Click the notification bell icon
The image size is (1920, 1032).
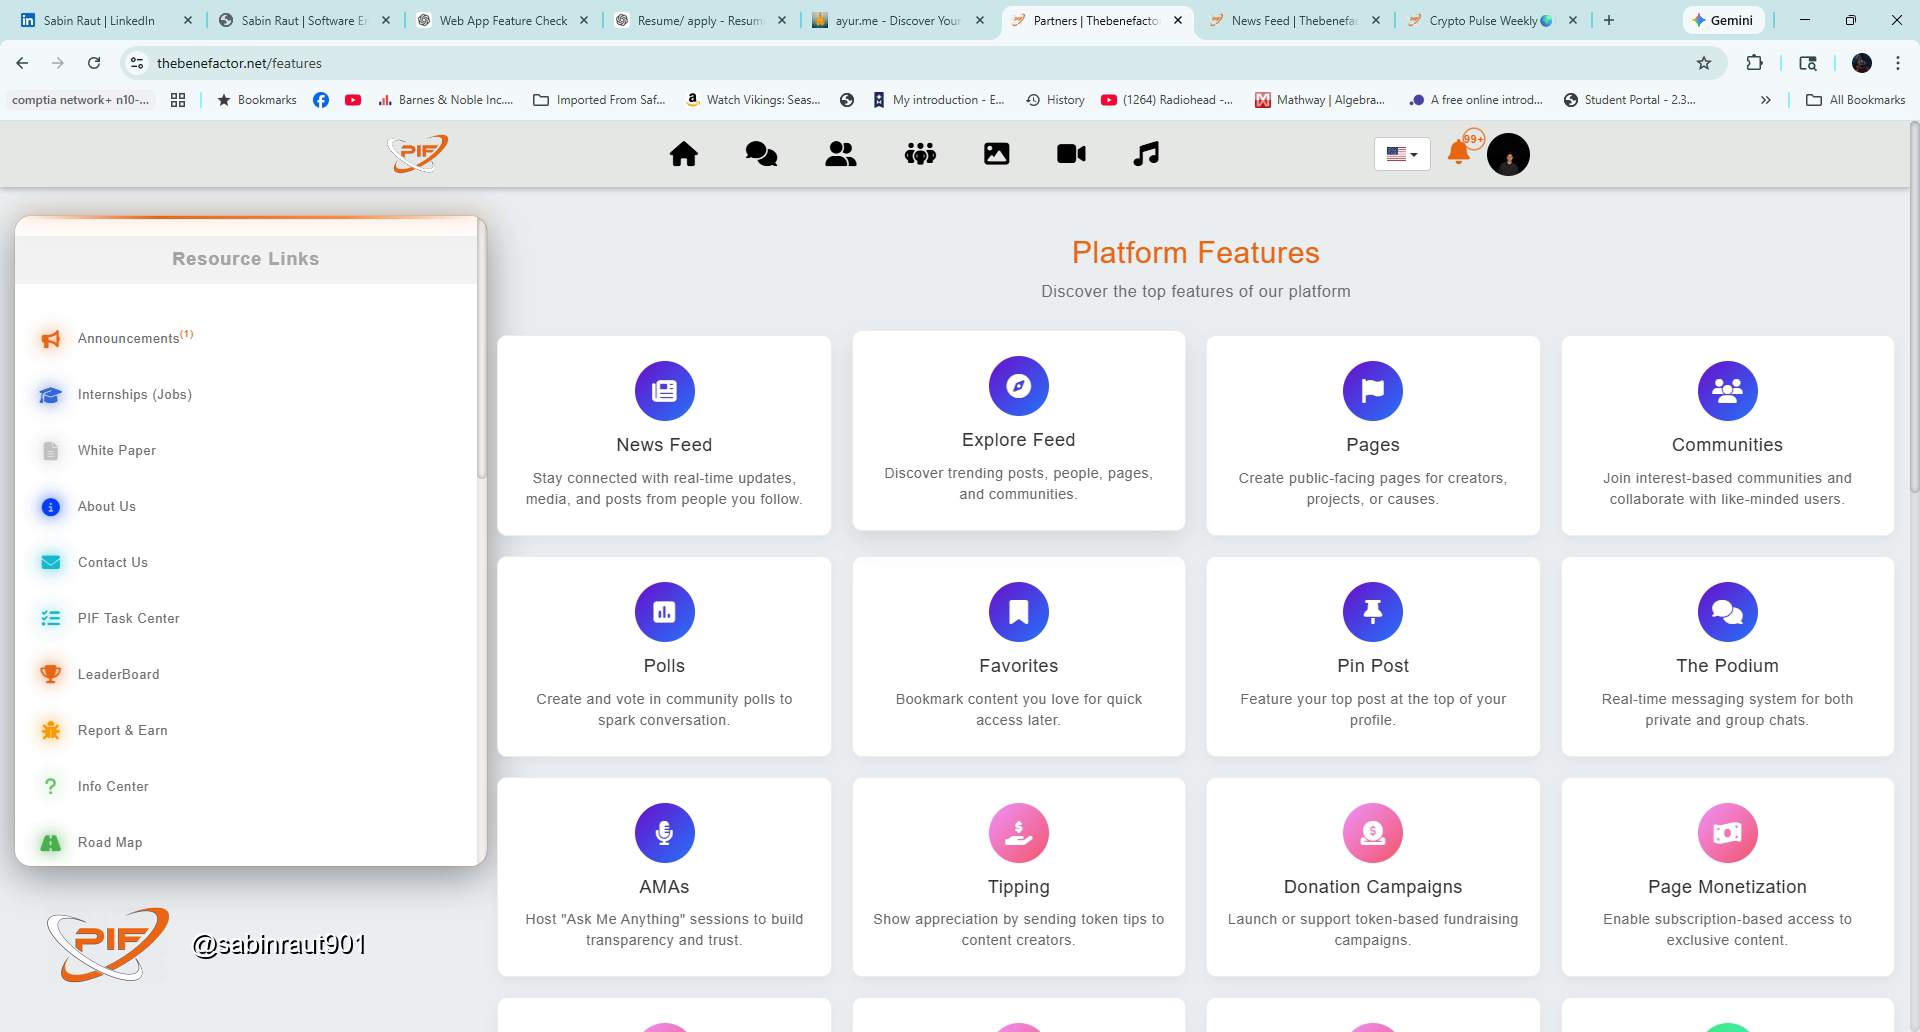[x=1459, y=153]
